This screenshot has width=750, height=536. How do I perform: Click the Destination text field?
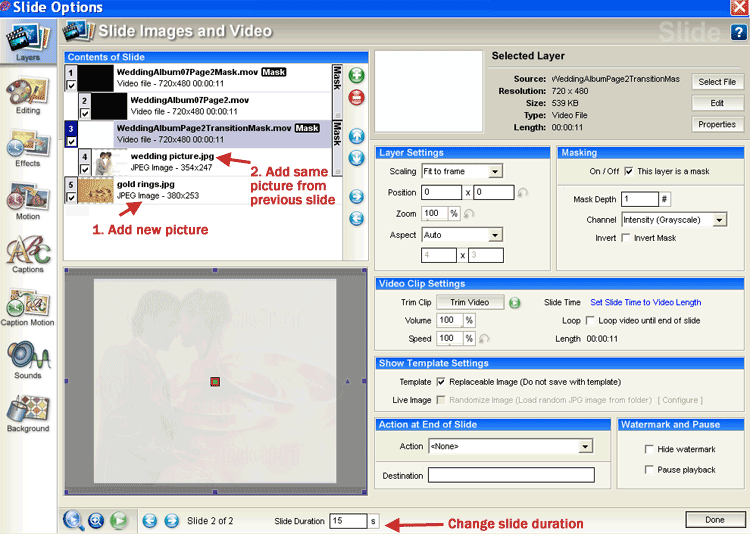pos(511,475)
